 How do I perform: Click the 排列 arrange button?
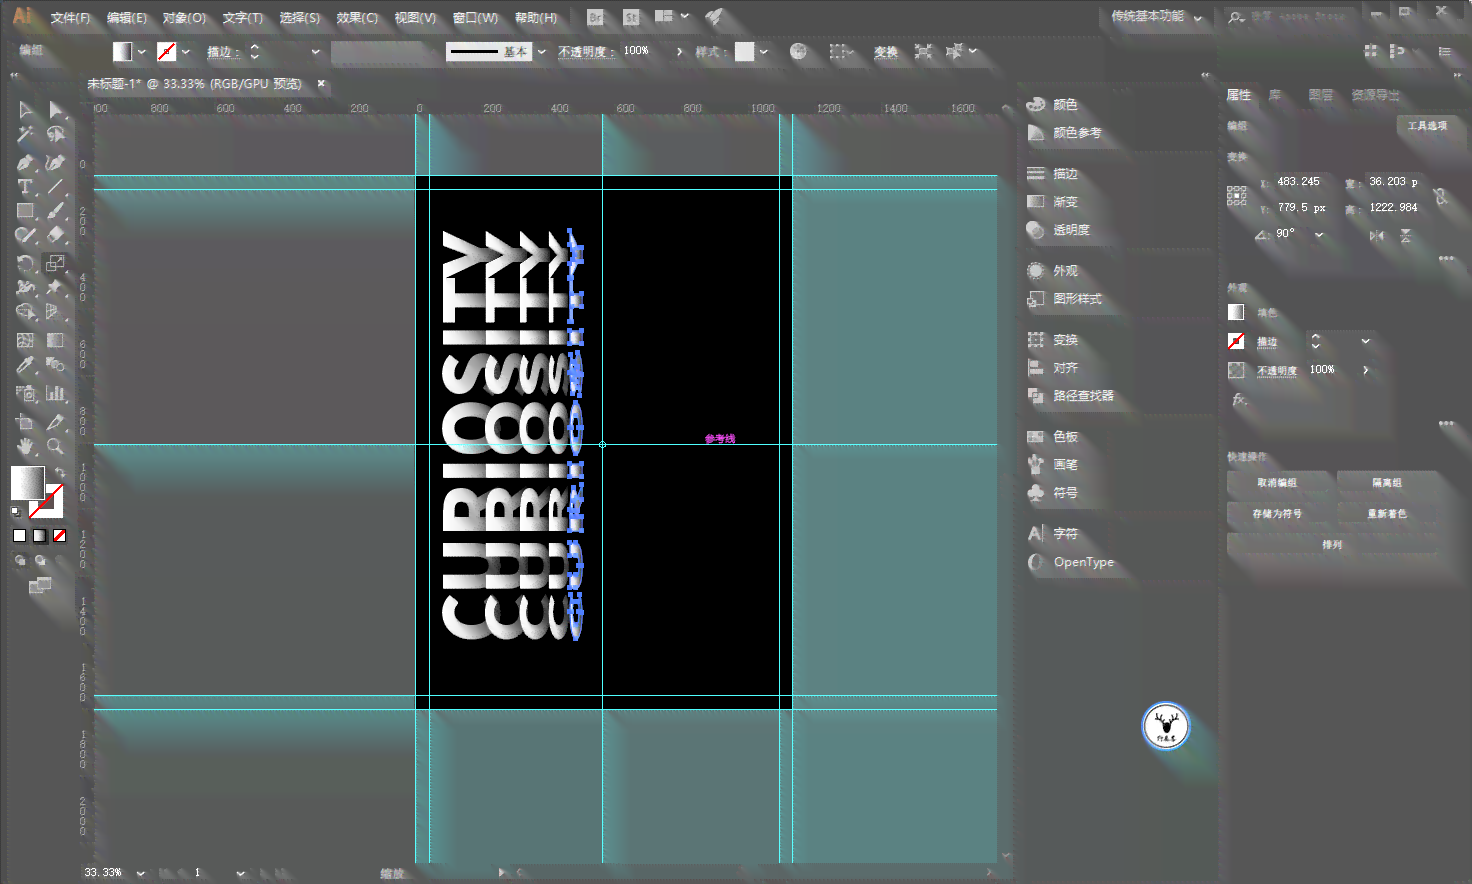click(1332, 545)
